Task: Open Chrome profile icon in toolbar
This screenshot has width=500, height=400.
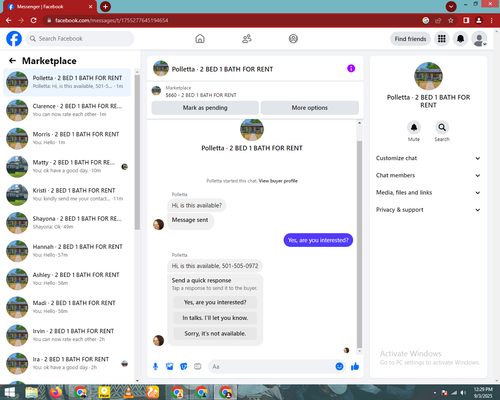Action: pos(479,20)
